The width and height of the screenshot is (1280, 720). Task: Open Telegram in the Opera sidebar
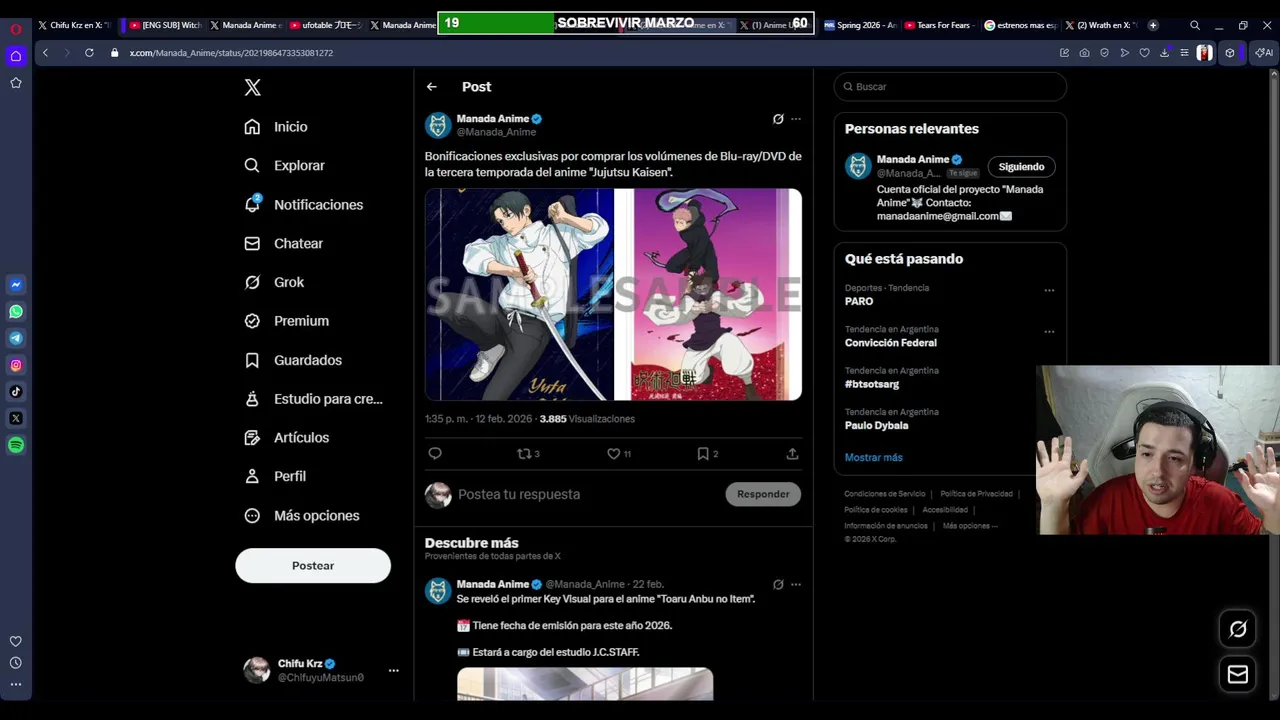coord(16,338)
